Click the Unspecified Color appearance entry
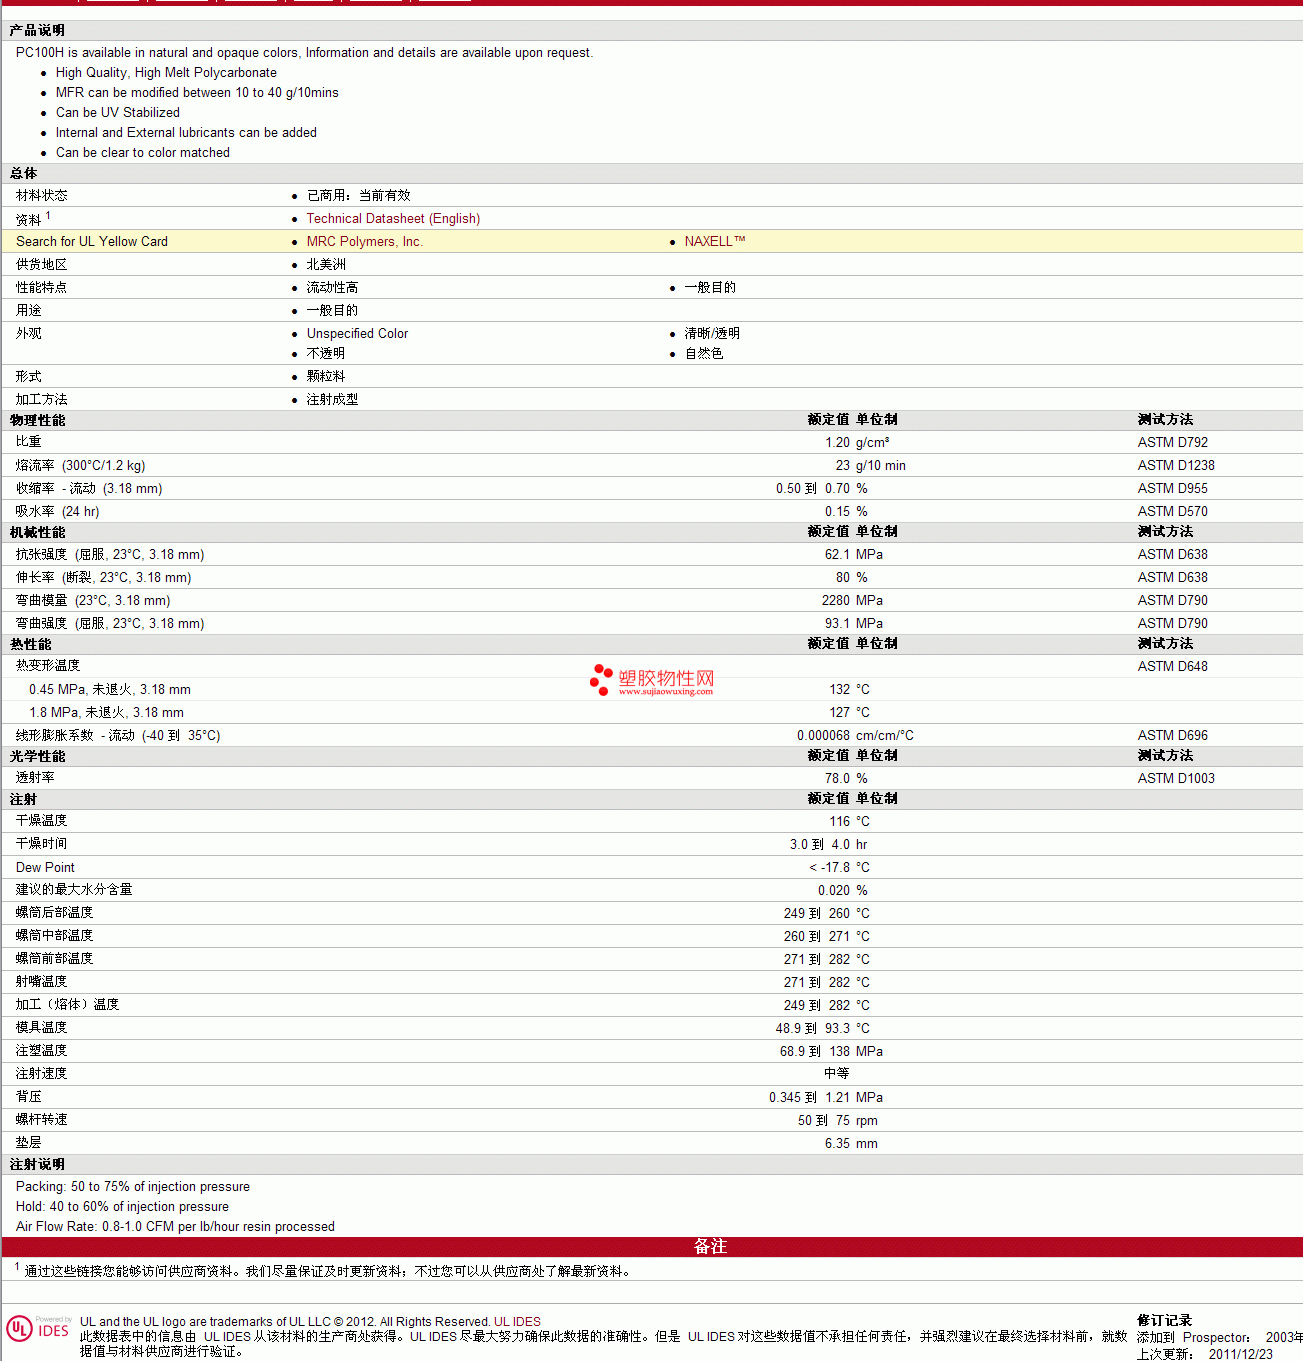 point(357,333)
